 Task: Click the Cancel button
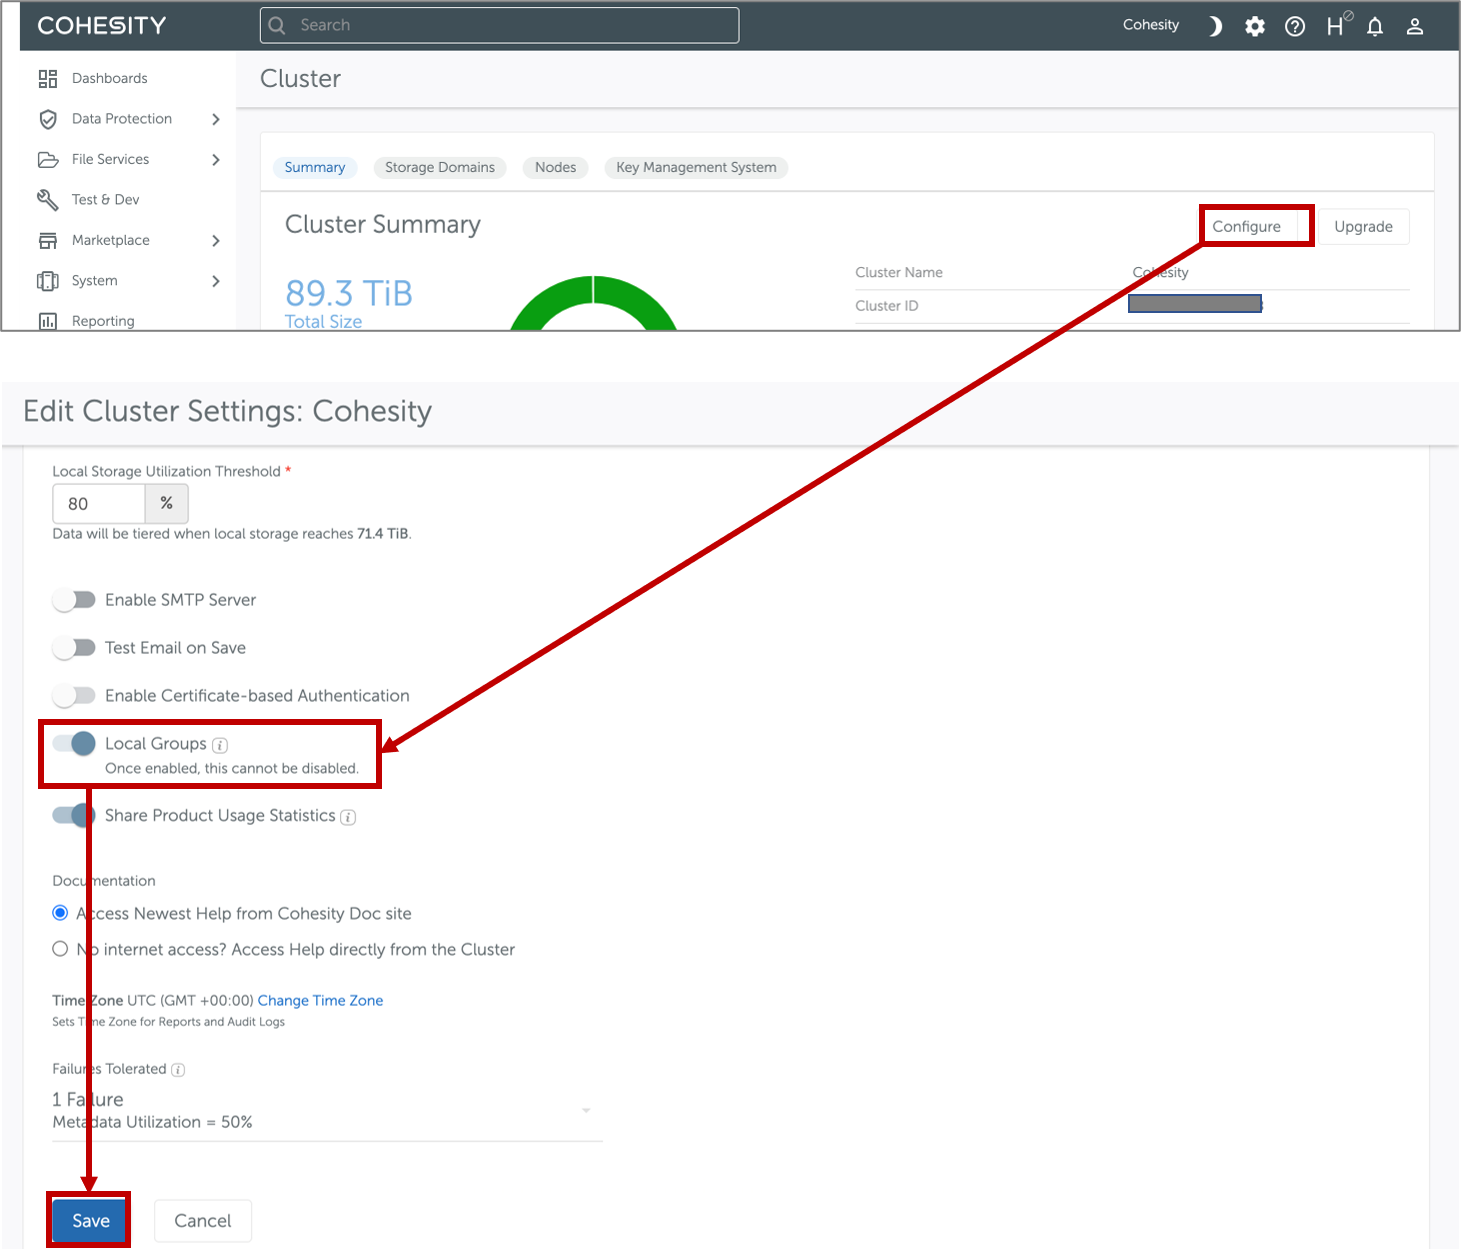[203, 1221]
